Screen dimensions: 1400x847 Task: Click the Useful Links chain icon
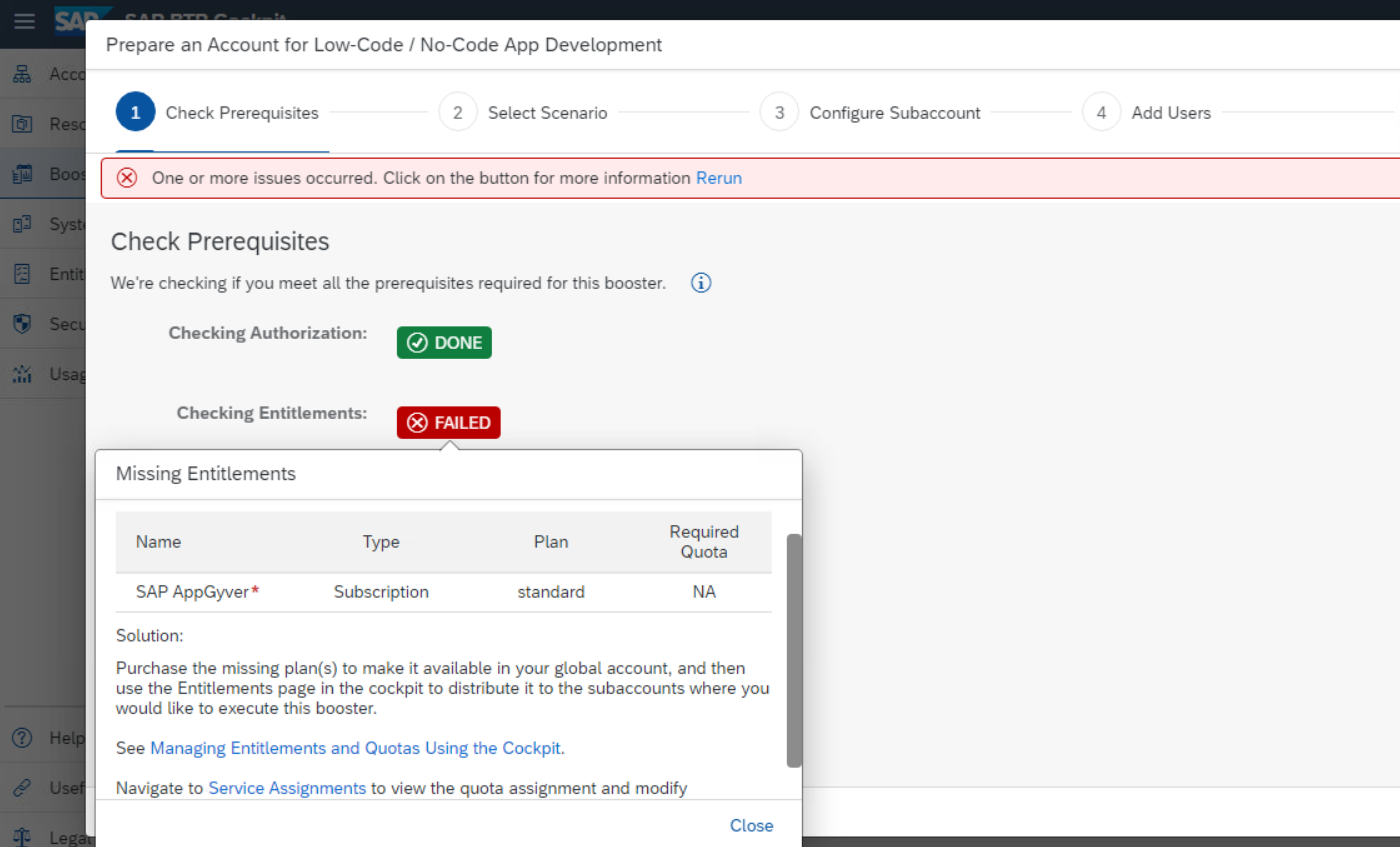click(22, 788)
